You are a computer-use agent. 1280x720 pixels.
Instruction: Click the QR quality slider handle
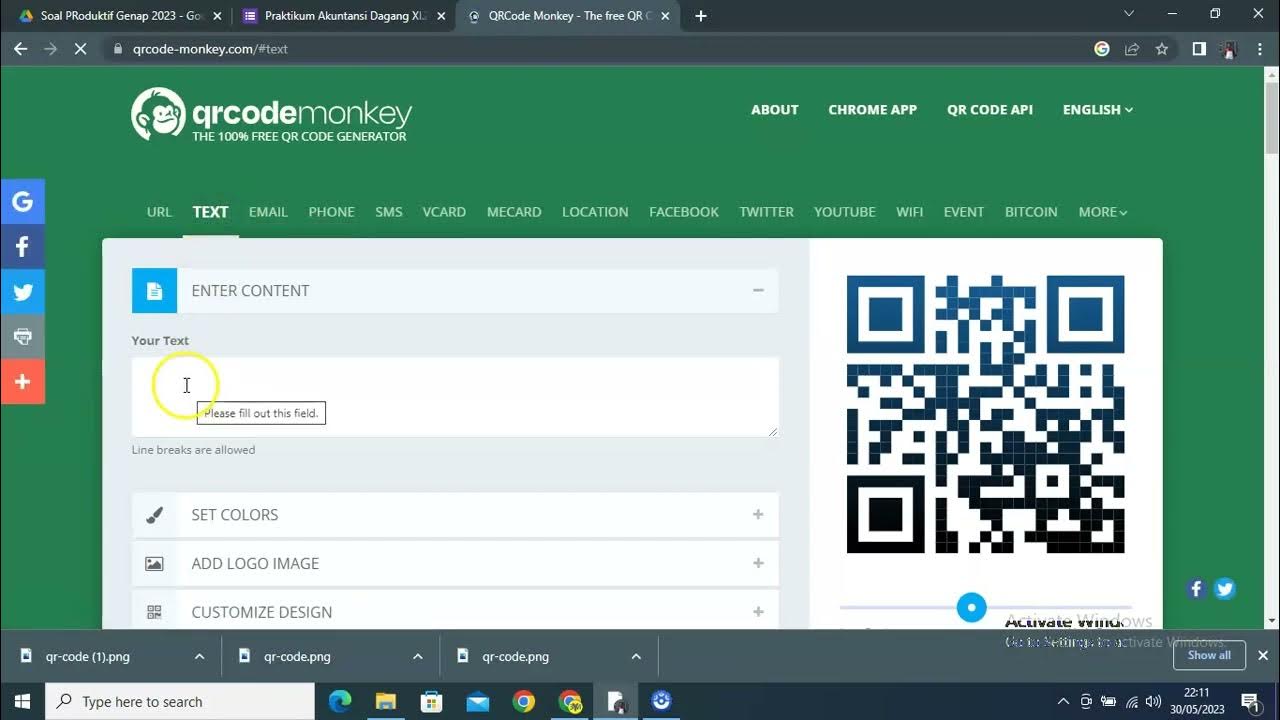[x=971, y=607]
